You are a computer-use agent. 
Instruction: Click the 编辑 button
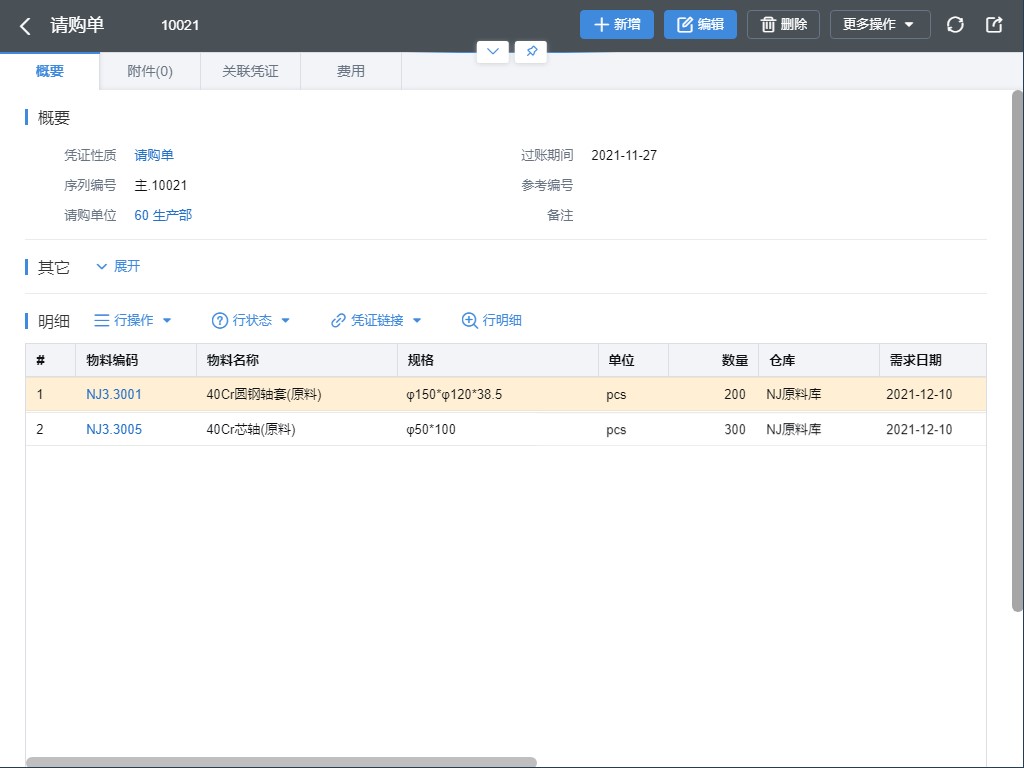click(x=700, y=25)
